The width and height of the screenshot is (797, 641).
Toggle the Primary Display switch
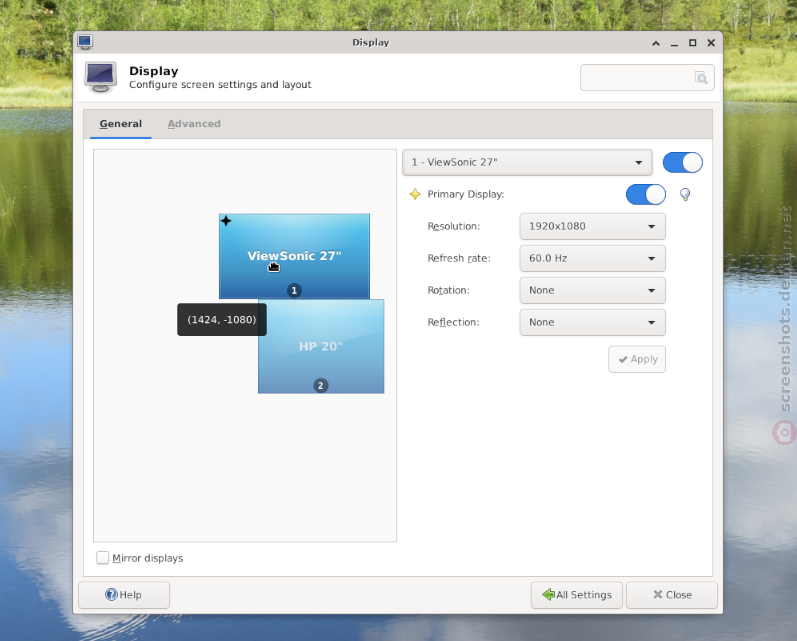(x=646, y=194)
